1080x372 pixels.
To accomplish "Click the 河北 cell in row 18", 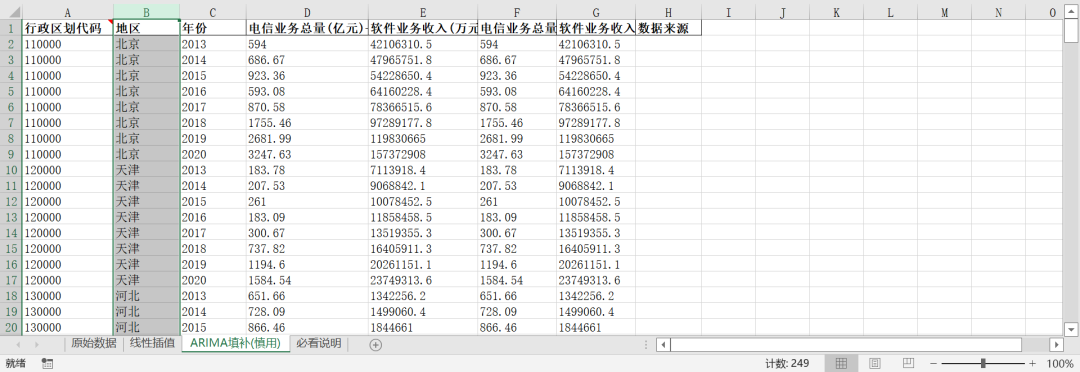I will click(147, 296).
